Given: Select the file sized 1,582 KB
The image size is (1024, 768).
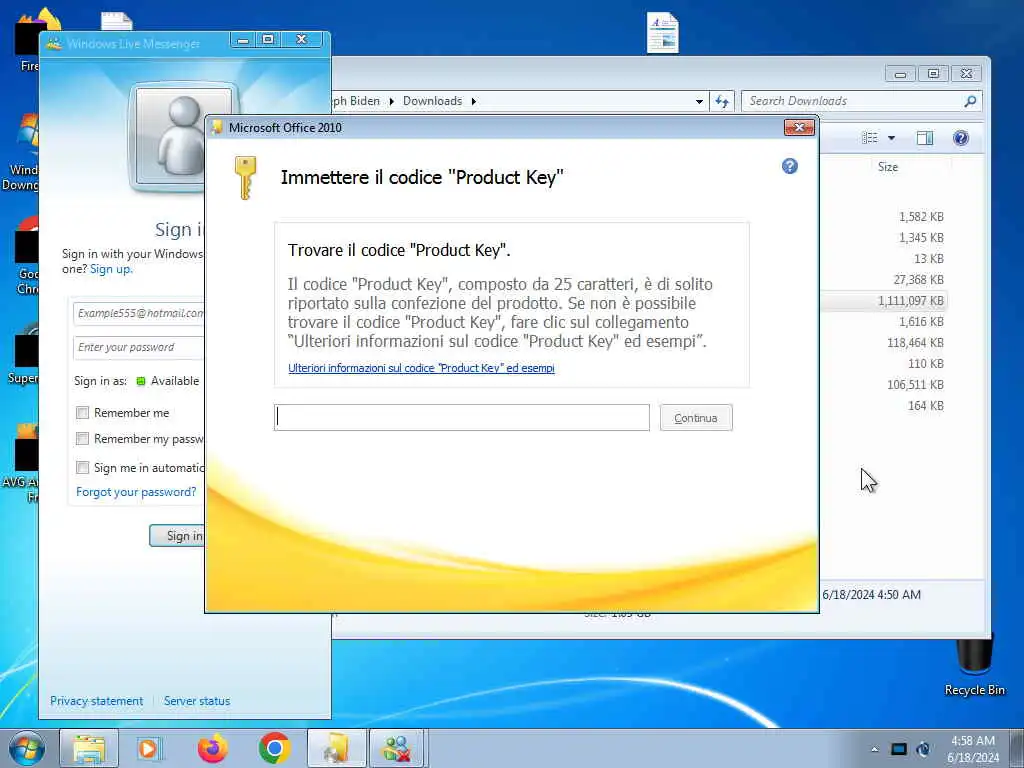Looking at the screenshot, I should [921, 217].
